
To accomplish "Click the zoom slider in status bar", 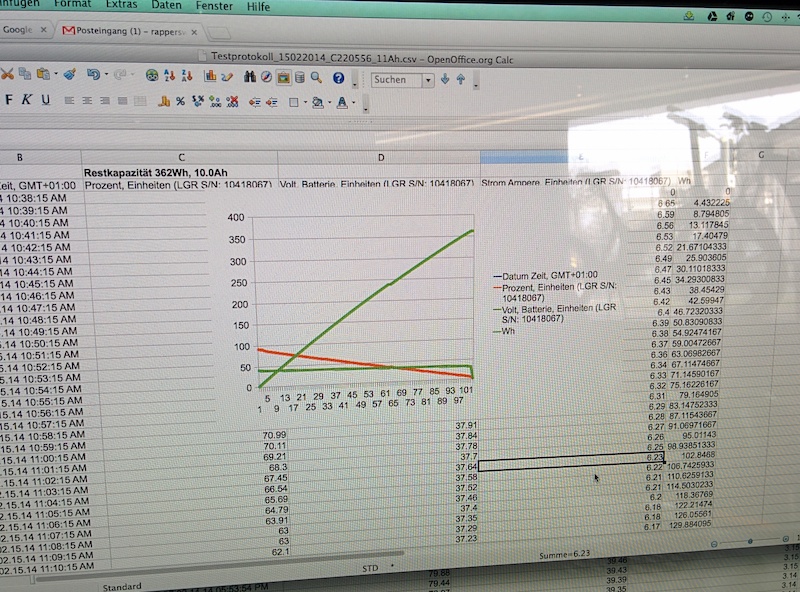I will tap(750, 541).
